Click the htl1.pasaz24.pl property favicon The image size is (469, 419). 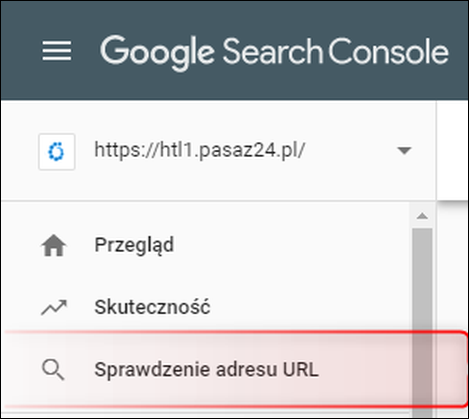[57, 152]
